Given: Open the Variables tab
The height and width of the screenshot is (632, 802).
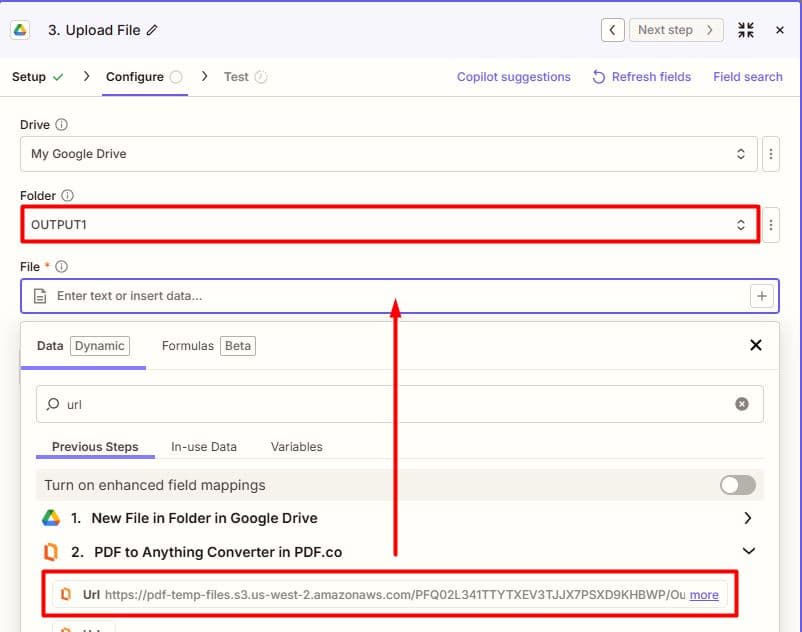Looking at the screenshot, I should coord(297,447).
